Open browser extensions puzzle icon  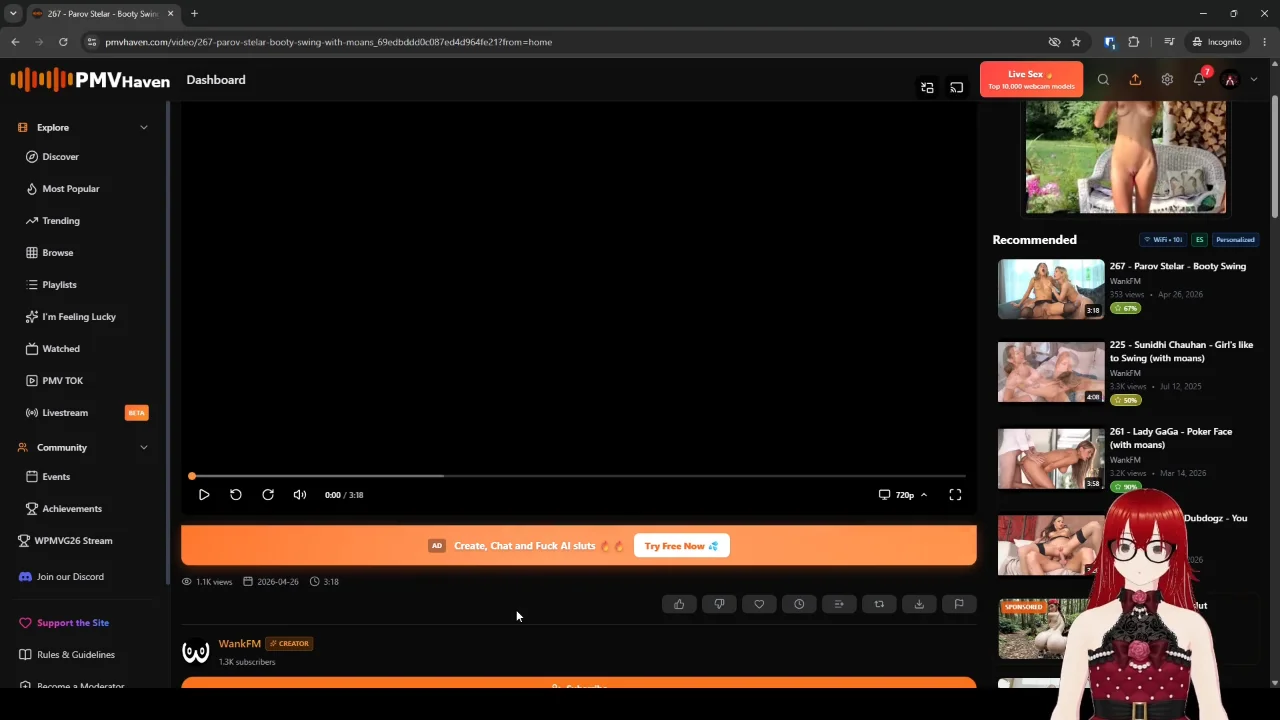(1133, 42)
